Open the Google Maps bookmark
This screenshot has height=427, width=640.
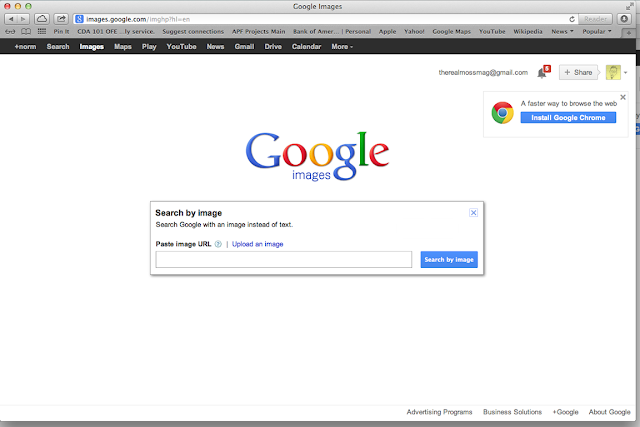pos(451,31)
